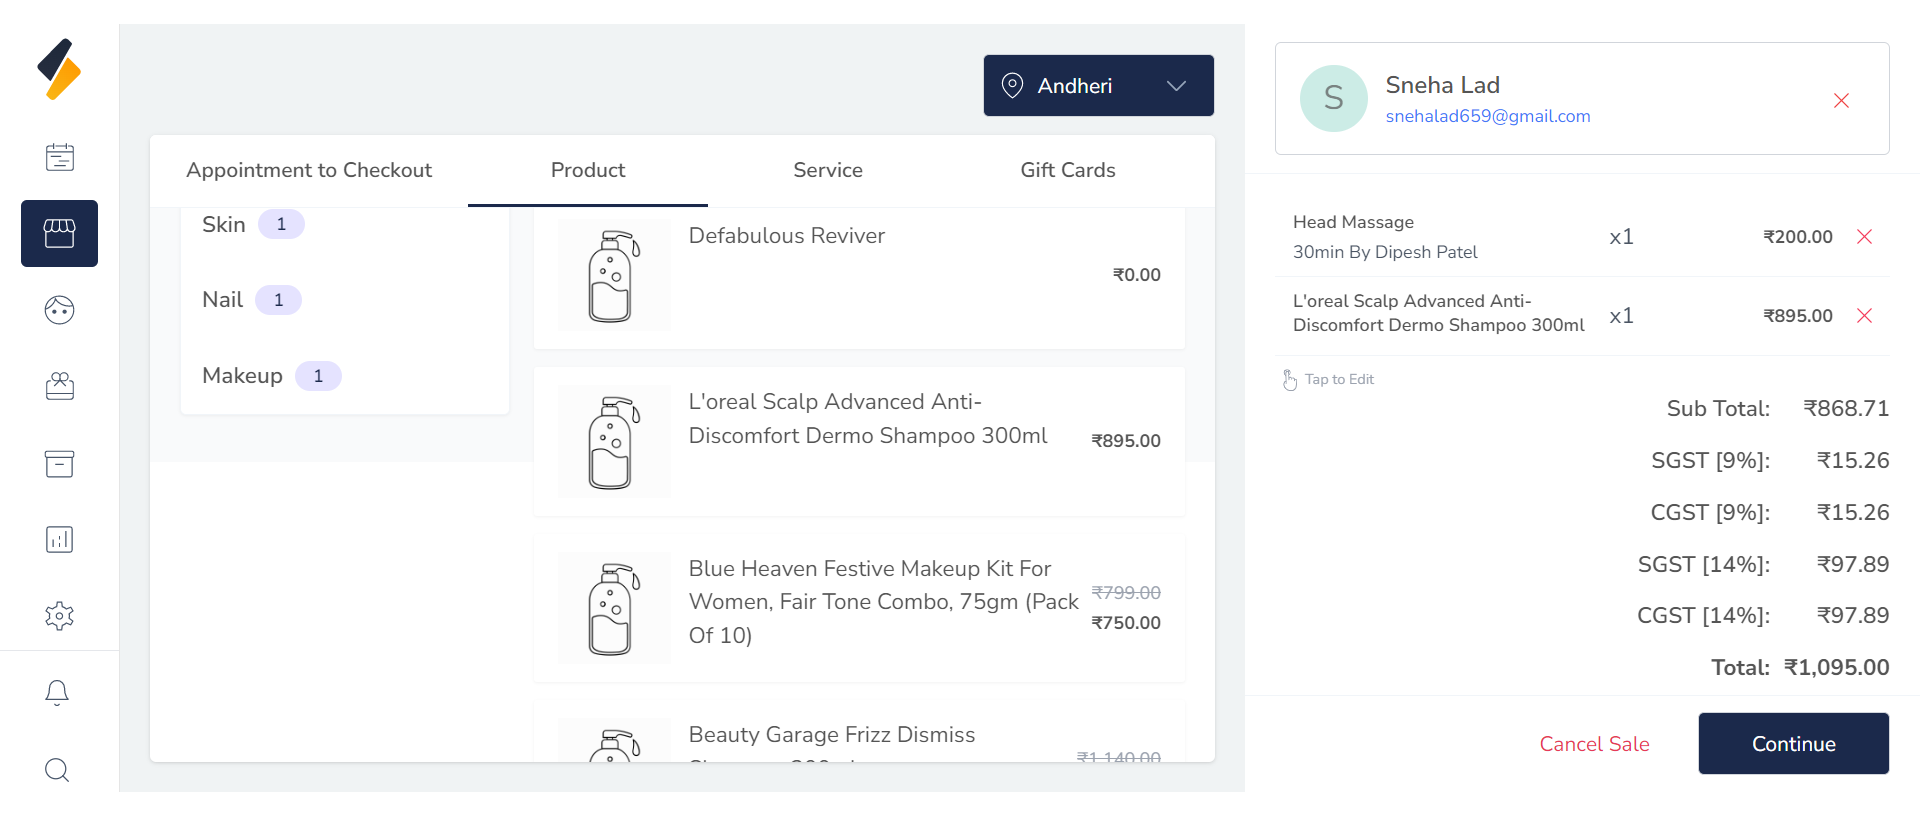Remove L'oreal shampoo from cart
1920x816 pixels.
pyautogui.click(x=1864, y=316)
